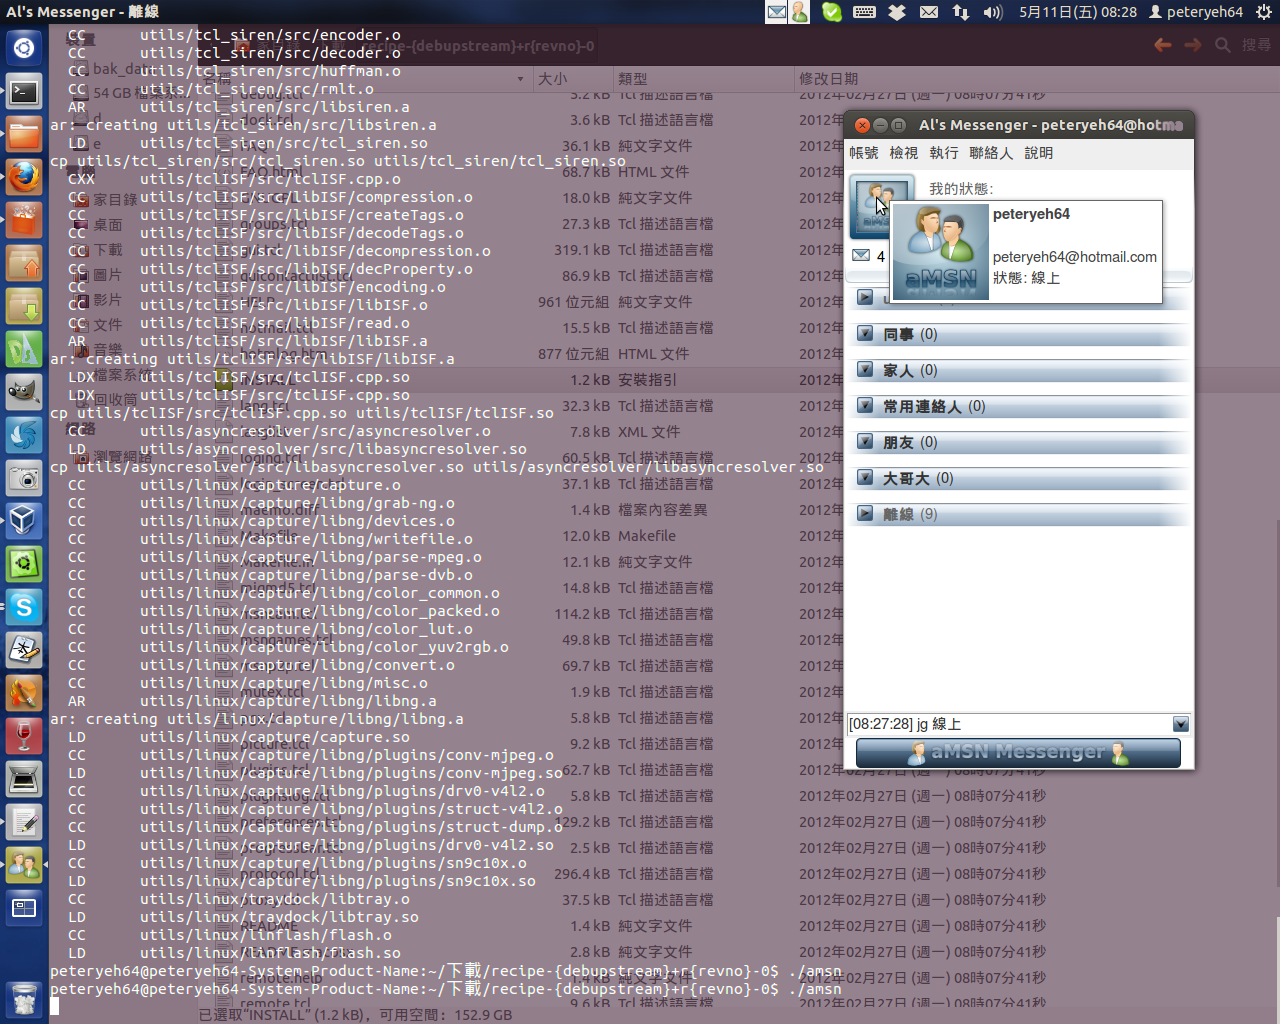Collapse the 常用連絡人 (0) group

point(865,406)
